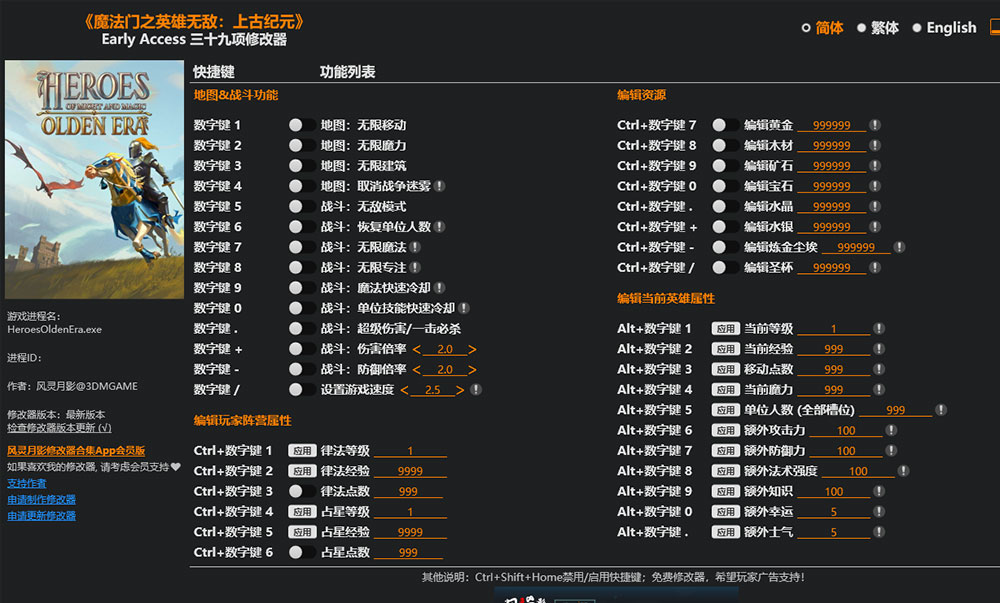Click info icon beside 额外攻击力
This screenshot has width=1000, height=603.
pos(891,430)
